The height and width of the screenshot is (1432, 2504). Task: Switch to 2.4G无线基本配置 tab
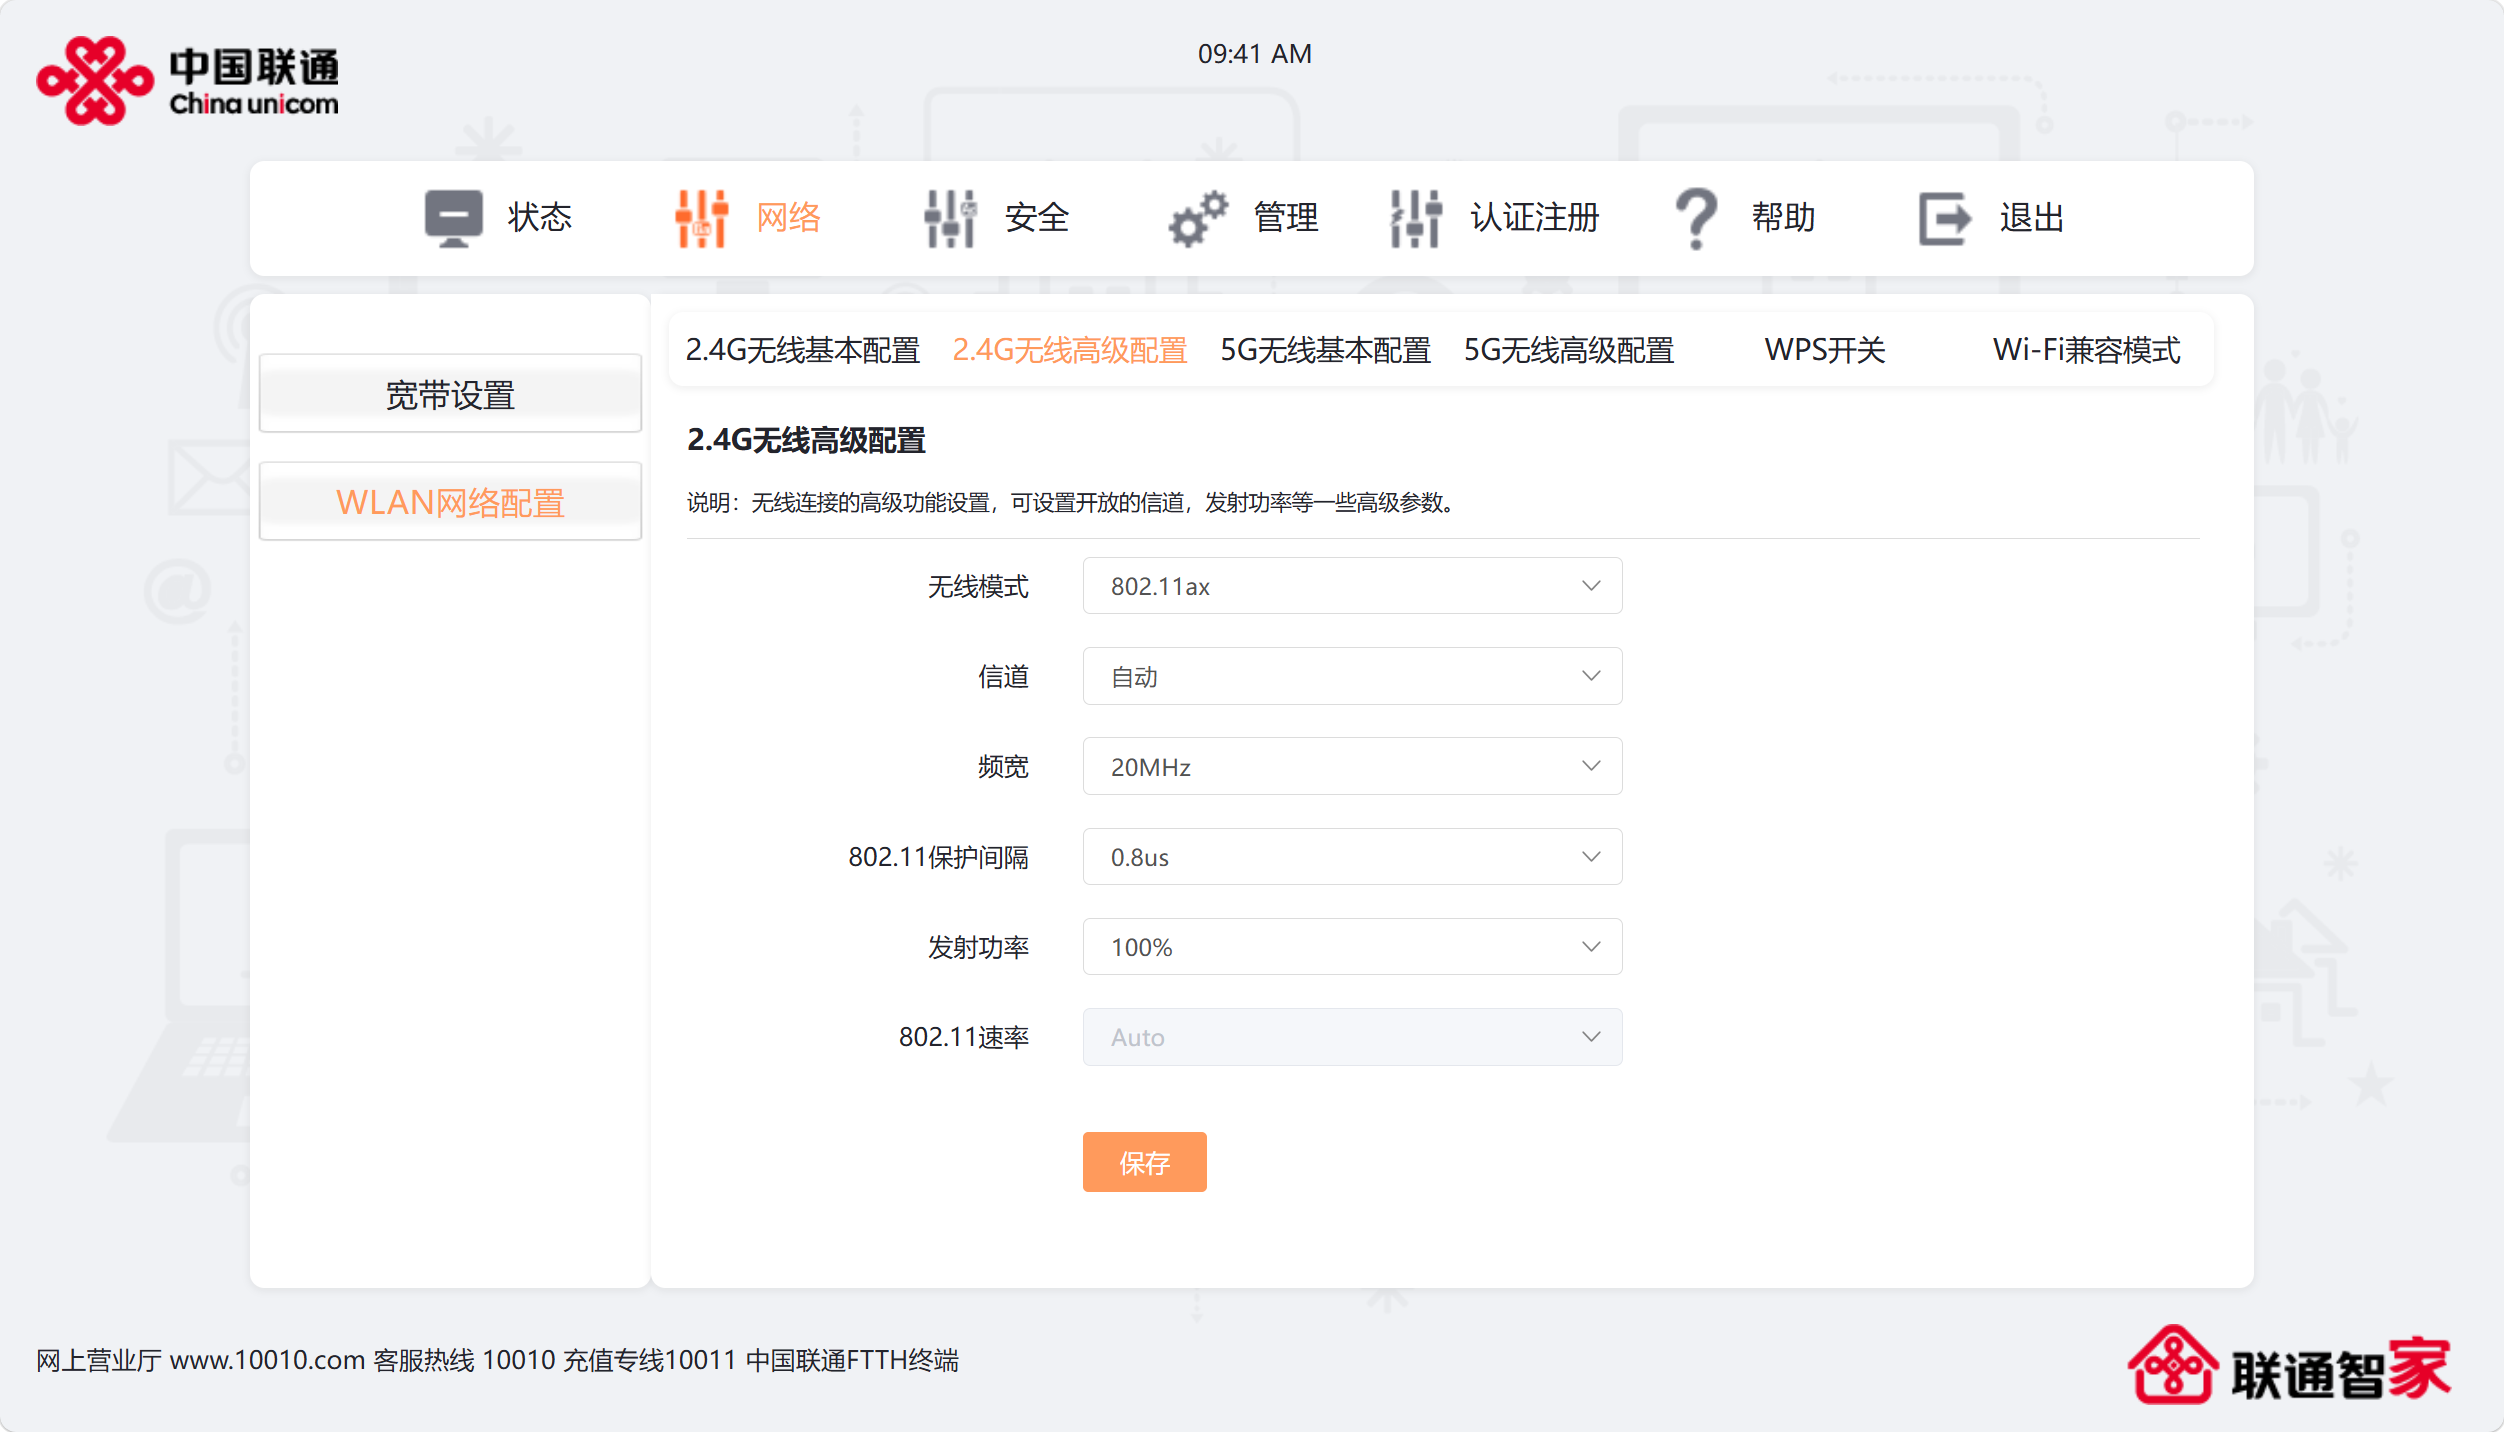pyautogui.click(x=802, y=350)
